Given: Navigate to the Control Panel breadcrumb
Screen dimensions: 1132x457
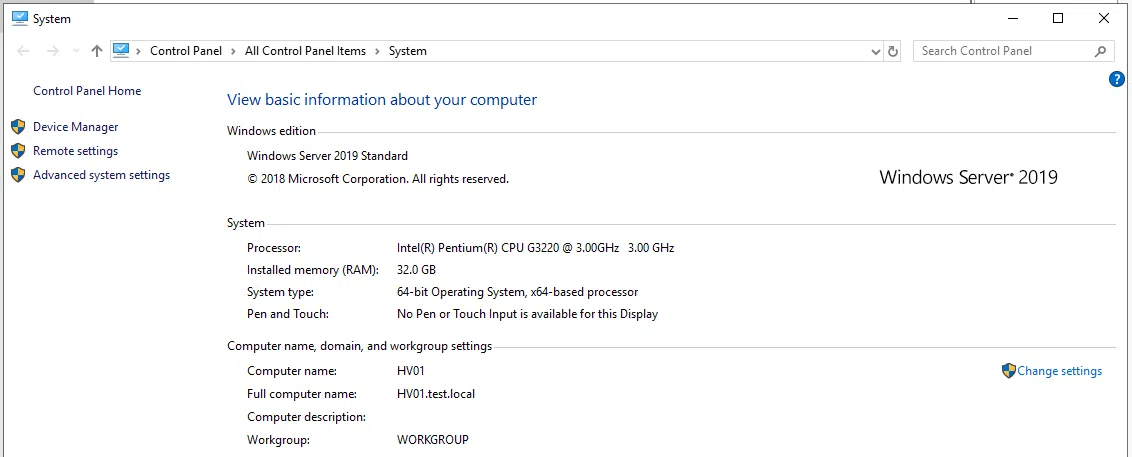Looking at the screenshot, I should [x=186, y=51].
